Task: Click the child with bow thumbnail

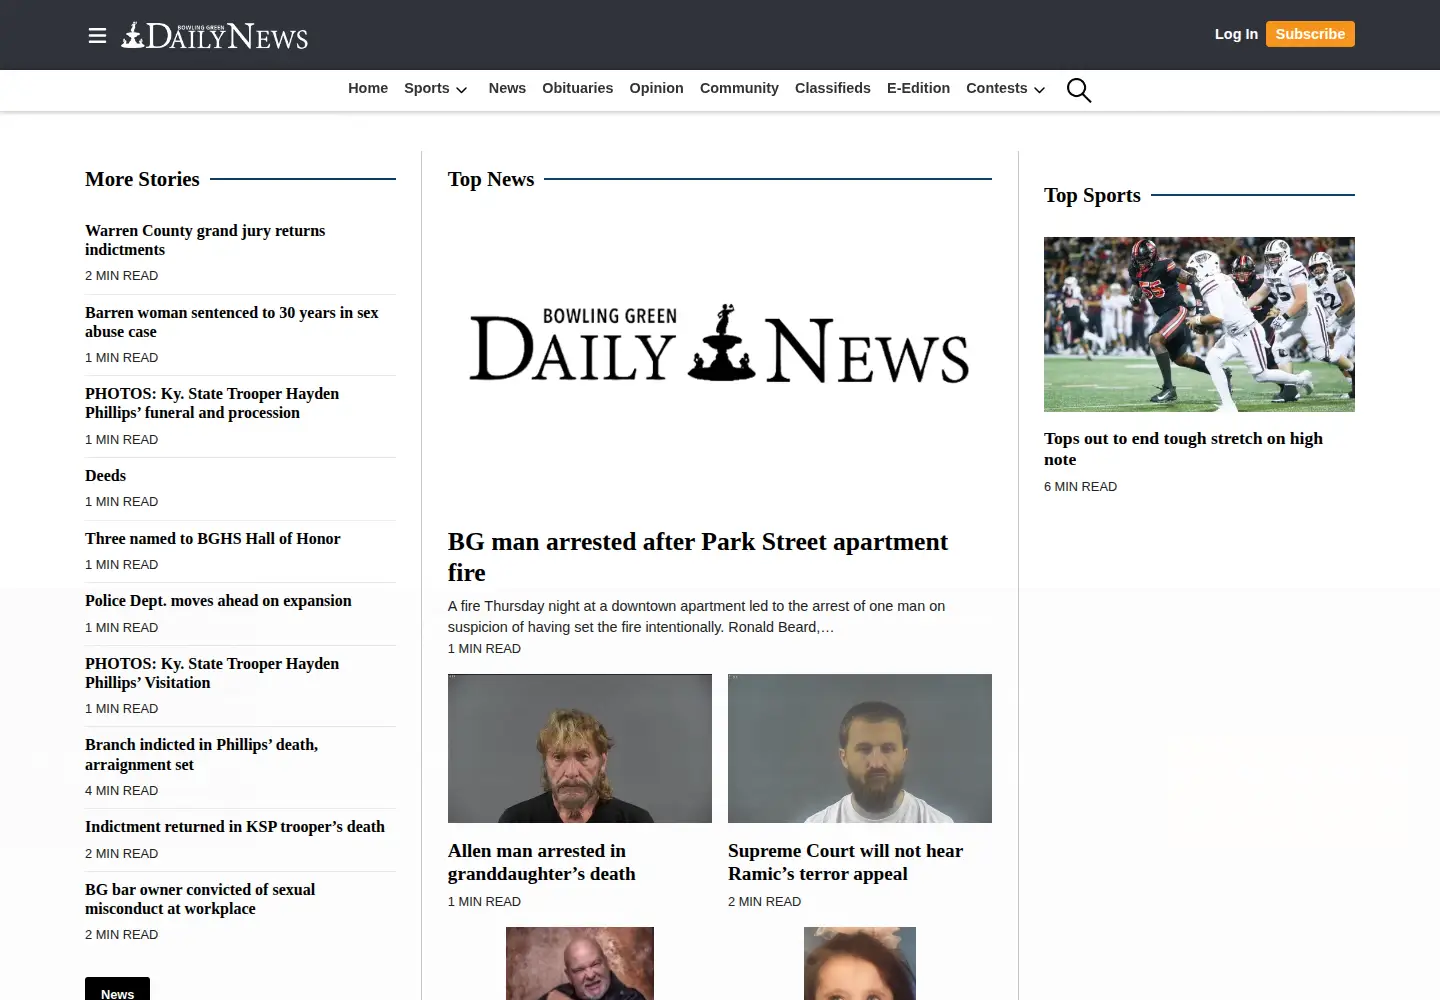Action: [860, 963]
